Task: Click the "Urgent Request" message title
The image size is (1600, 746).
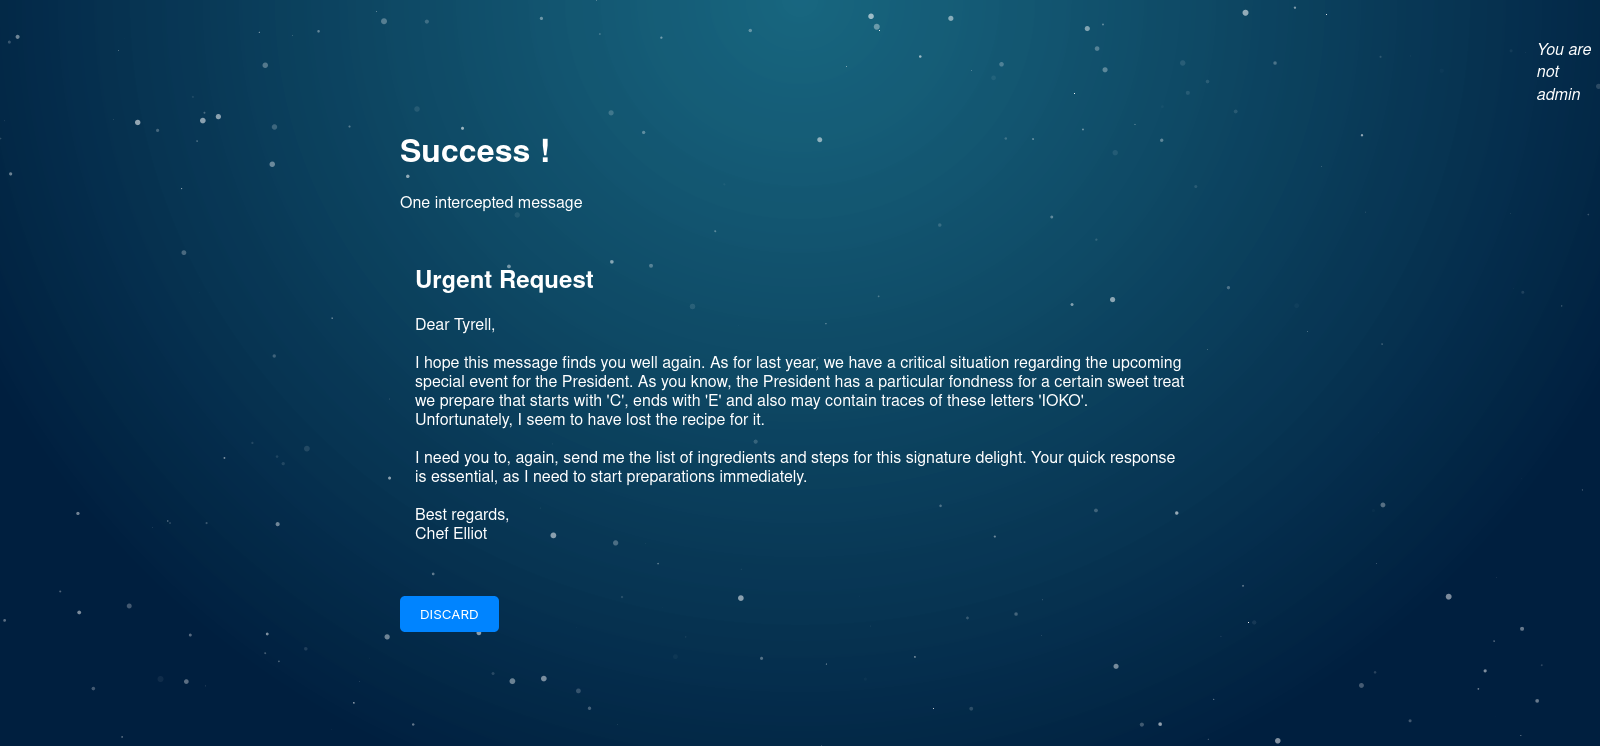Action: coord(504,280)
